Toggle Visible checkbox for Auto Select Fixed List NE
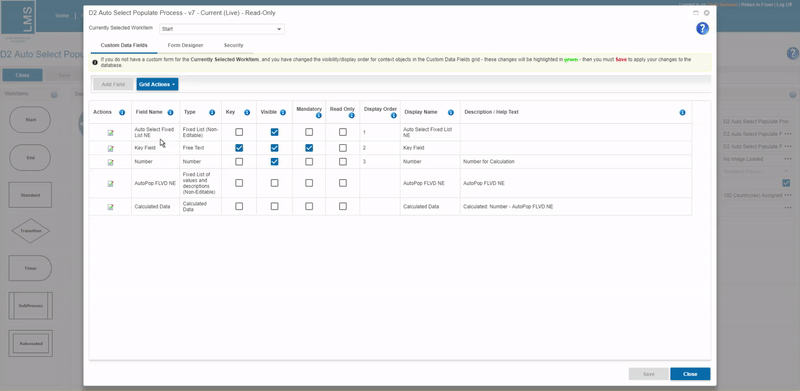Viewport: 800px width, 391px height. coord(274,132)
